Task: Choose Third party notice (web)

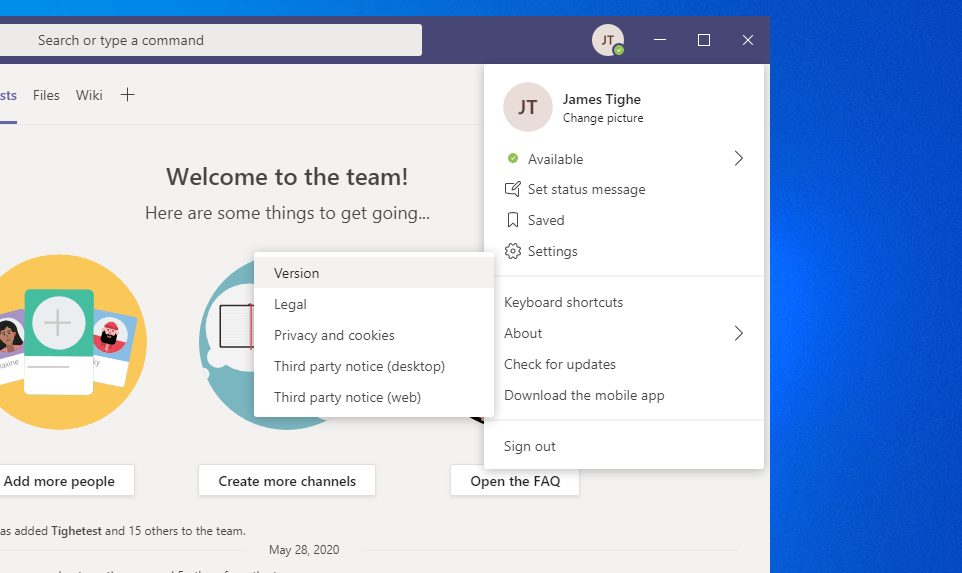Action: pyautogui.click(x=347, y=397)
